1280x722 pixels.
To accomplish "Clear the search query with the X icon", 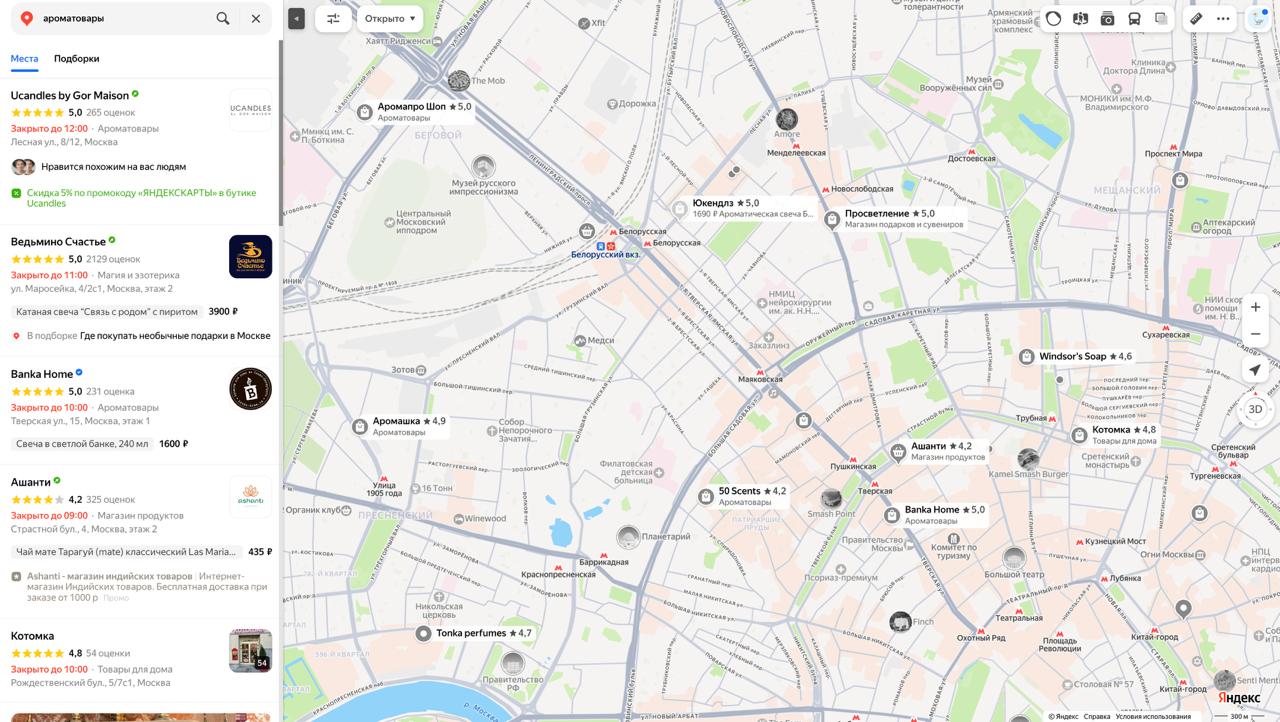I will (x=256, y=18).
